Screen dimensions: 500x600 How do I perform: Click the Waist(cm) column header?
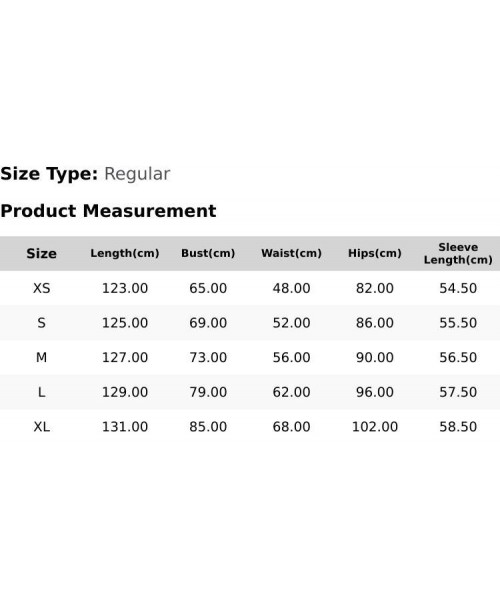click(x=292, y=253)
